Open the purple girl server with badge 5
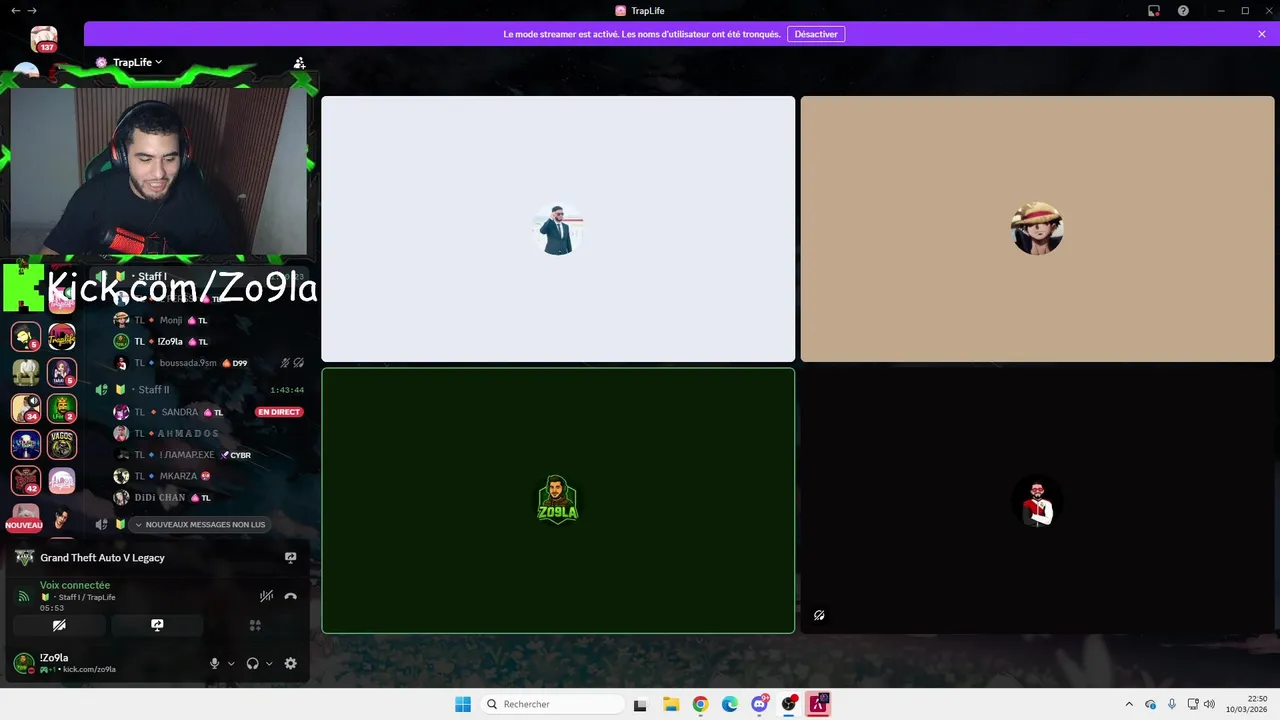 click(x=62, y=373)
